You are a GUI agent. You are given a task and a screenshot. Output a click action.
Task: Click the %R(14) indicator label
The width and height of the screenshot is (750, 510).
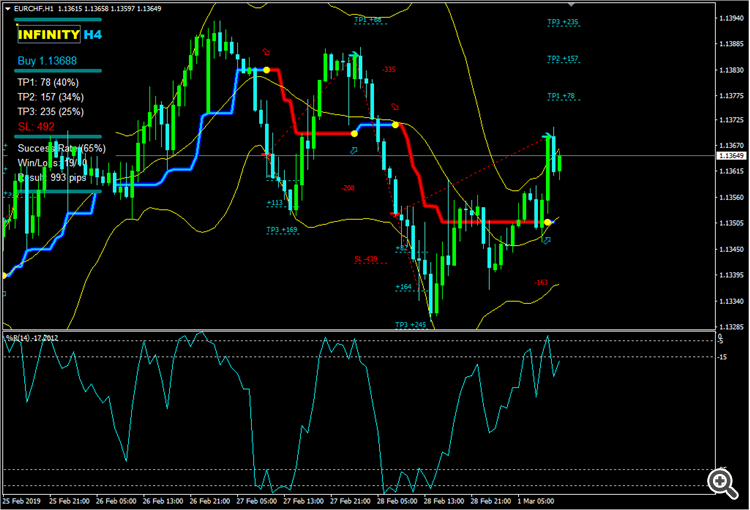click(x=32, y=338)
